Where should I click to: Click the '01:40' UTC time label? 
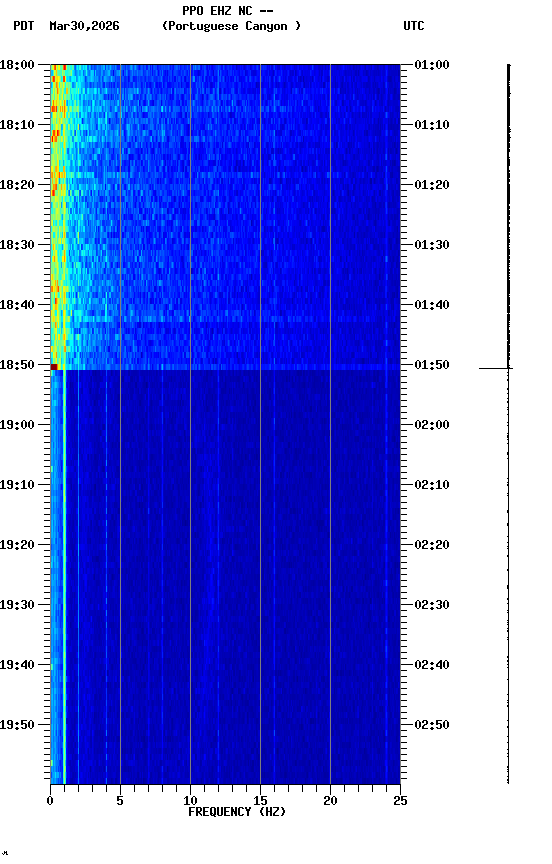432,305
